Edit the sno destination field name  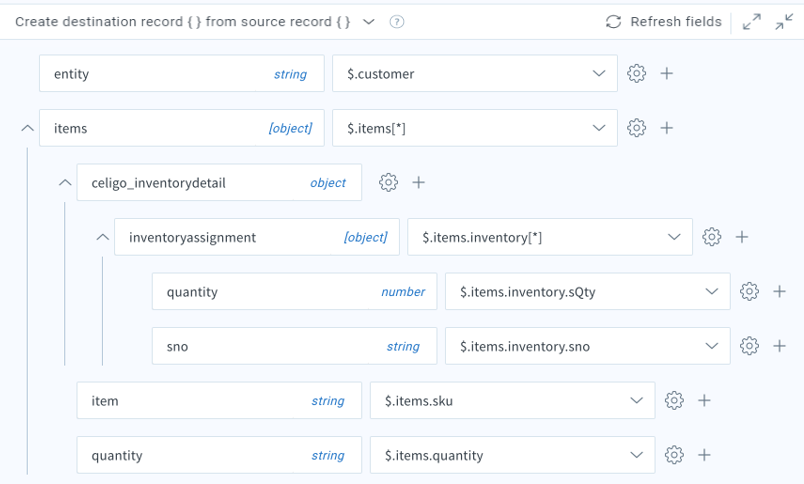[294, 346]
